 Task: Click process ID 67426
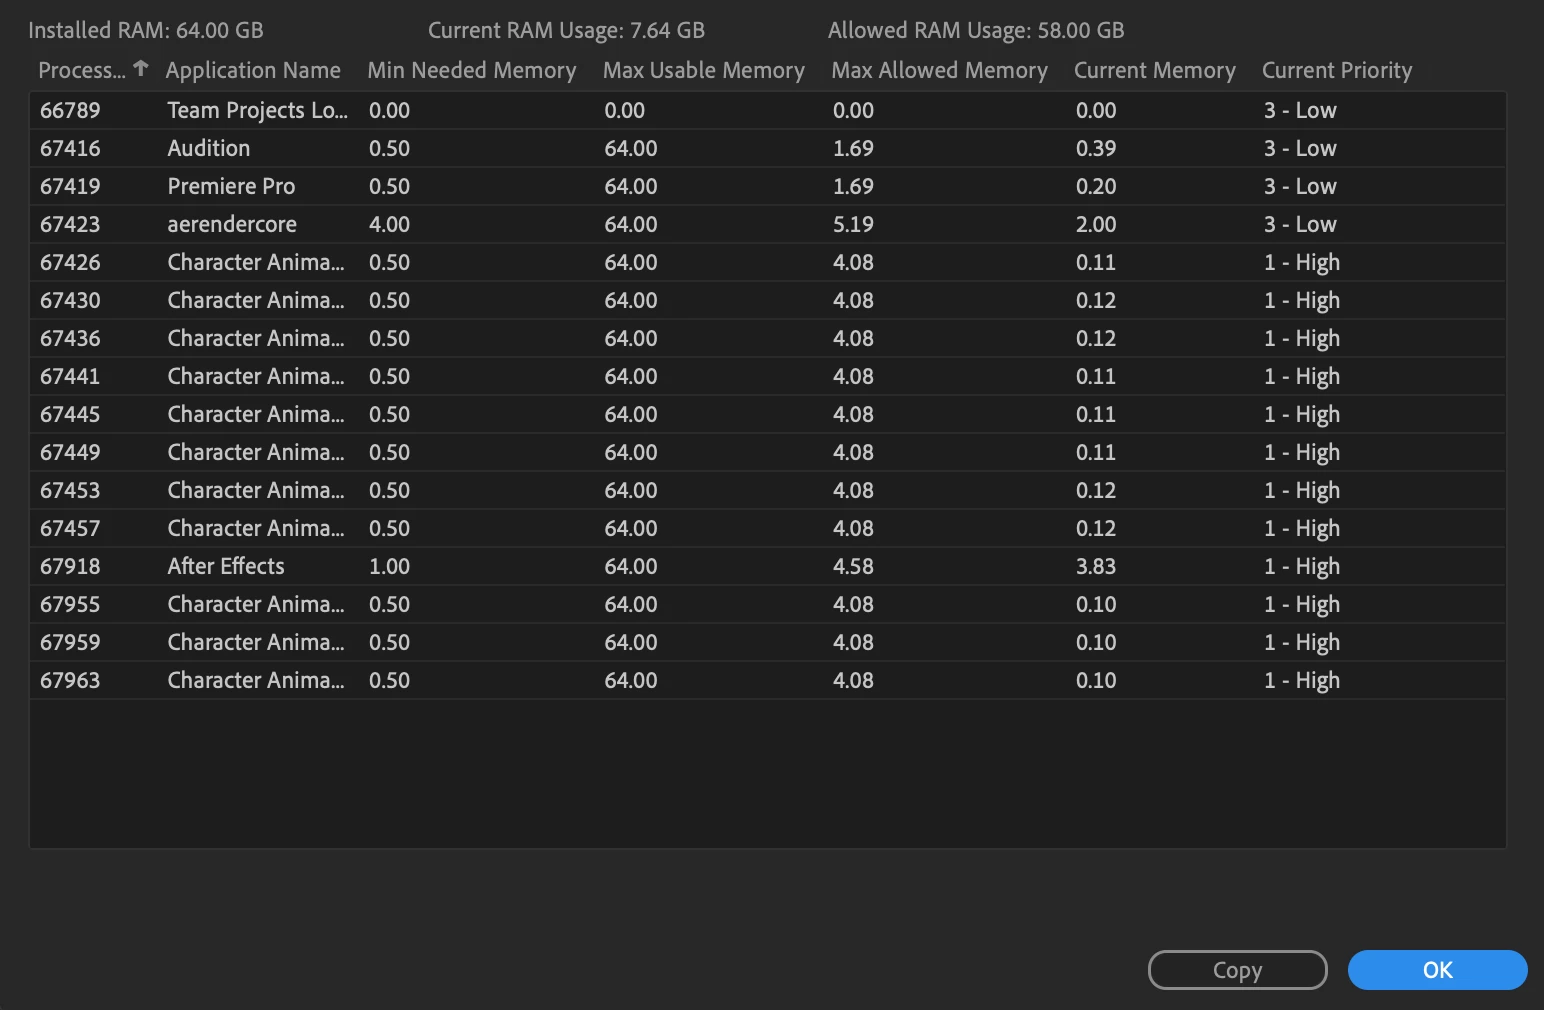(70, 262)
